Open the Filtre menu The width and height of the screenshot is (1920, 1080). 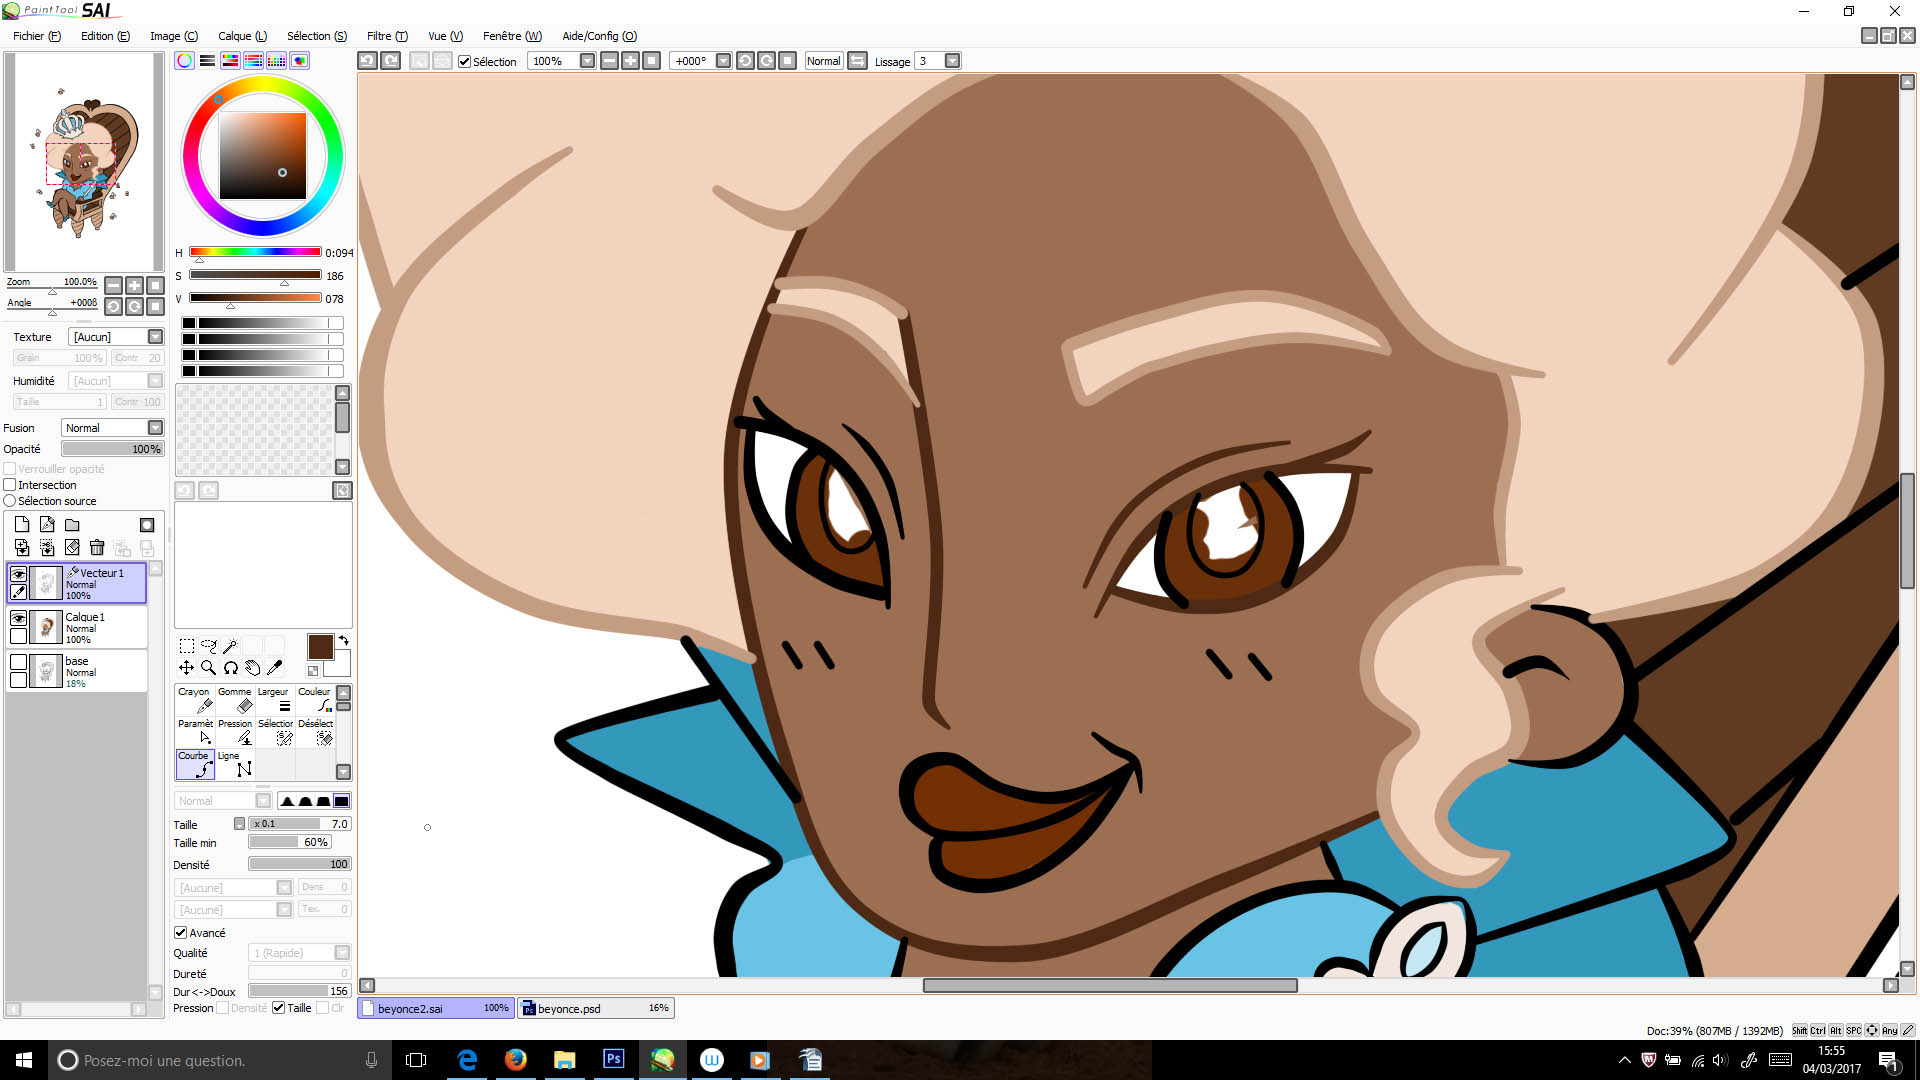pyautogui.click(x=386, y=36)
